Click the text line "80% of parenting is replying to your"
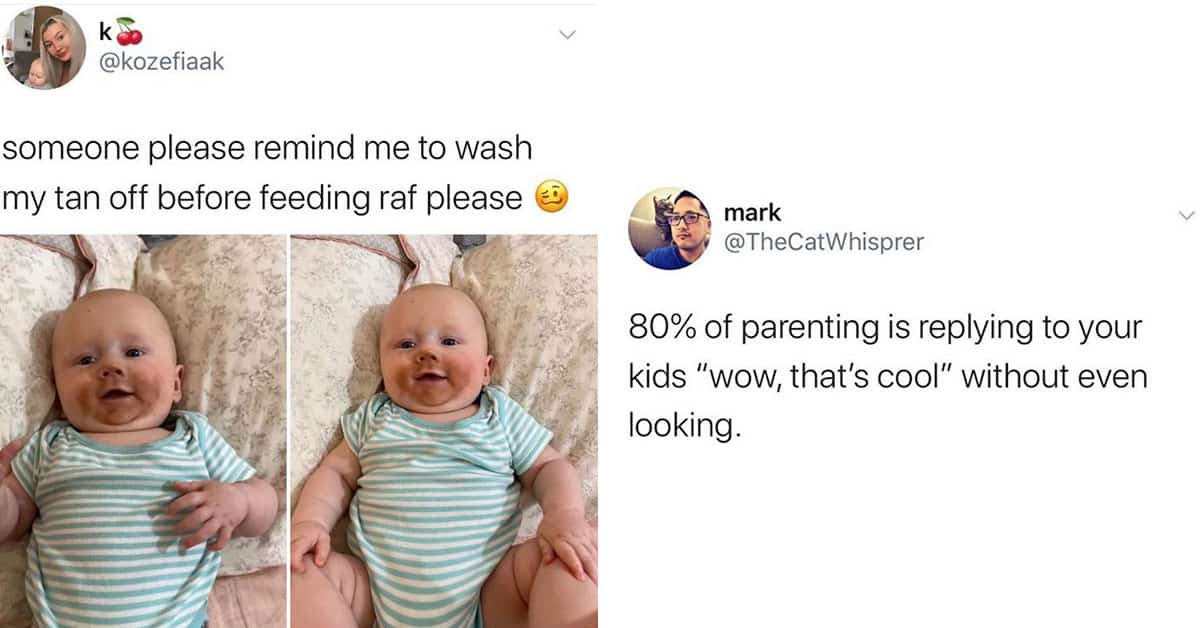1200x628 pixels. pyautogui.click(x=885, y=329)
